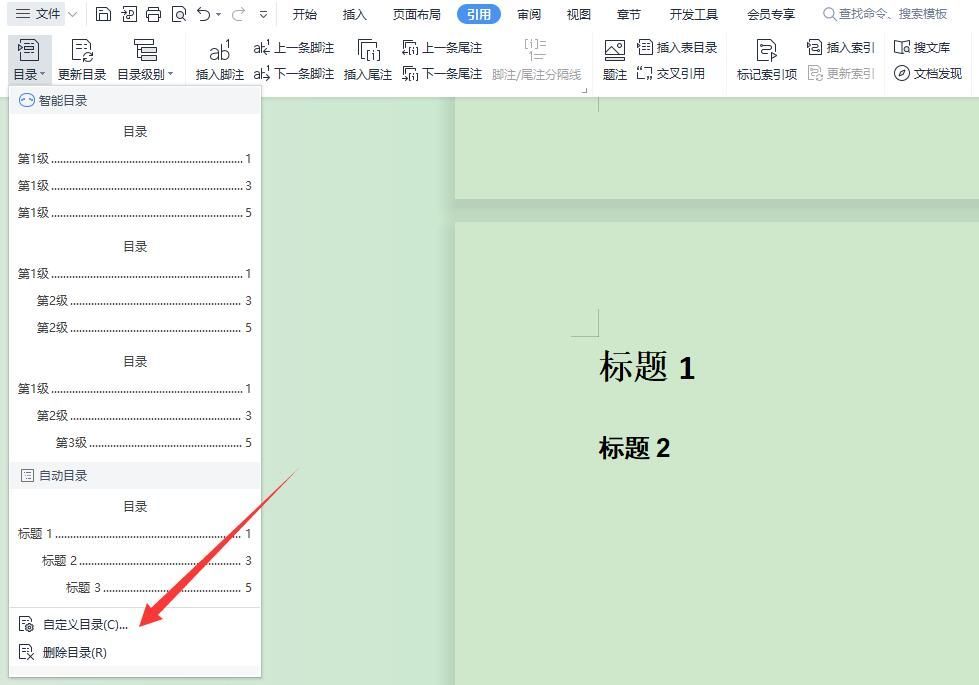Open the 开发工具 tab
The width and height of the screenshot is (979, 685).
694,14
